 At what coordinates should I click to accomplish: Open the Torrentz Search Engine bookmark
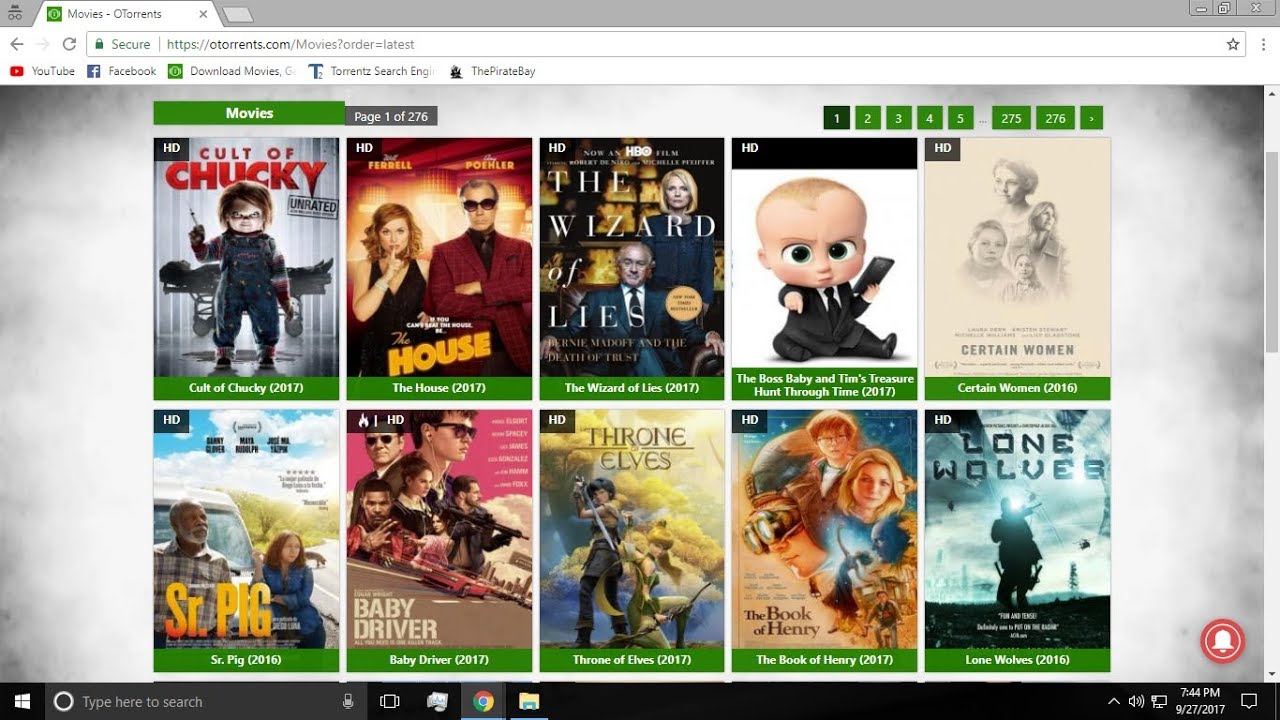[x=372, y=71]
